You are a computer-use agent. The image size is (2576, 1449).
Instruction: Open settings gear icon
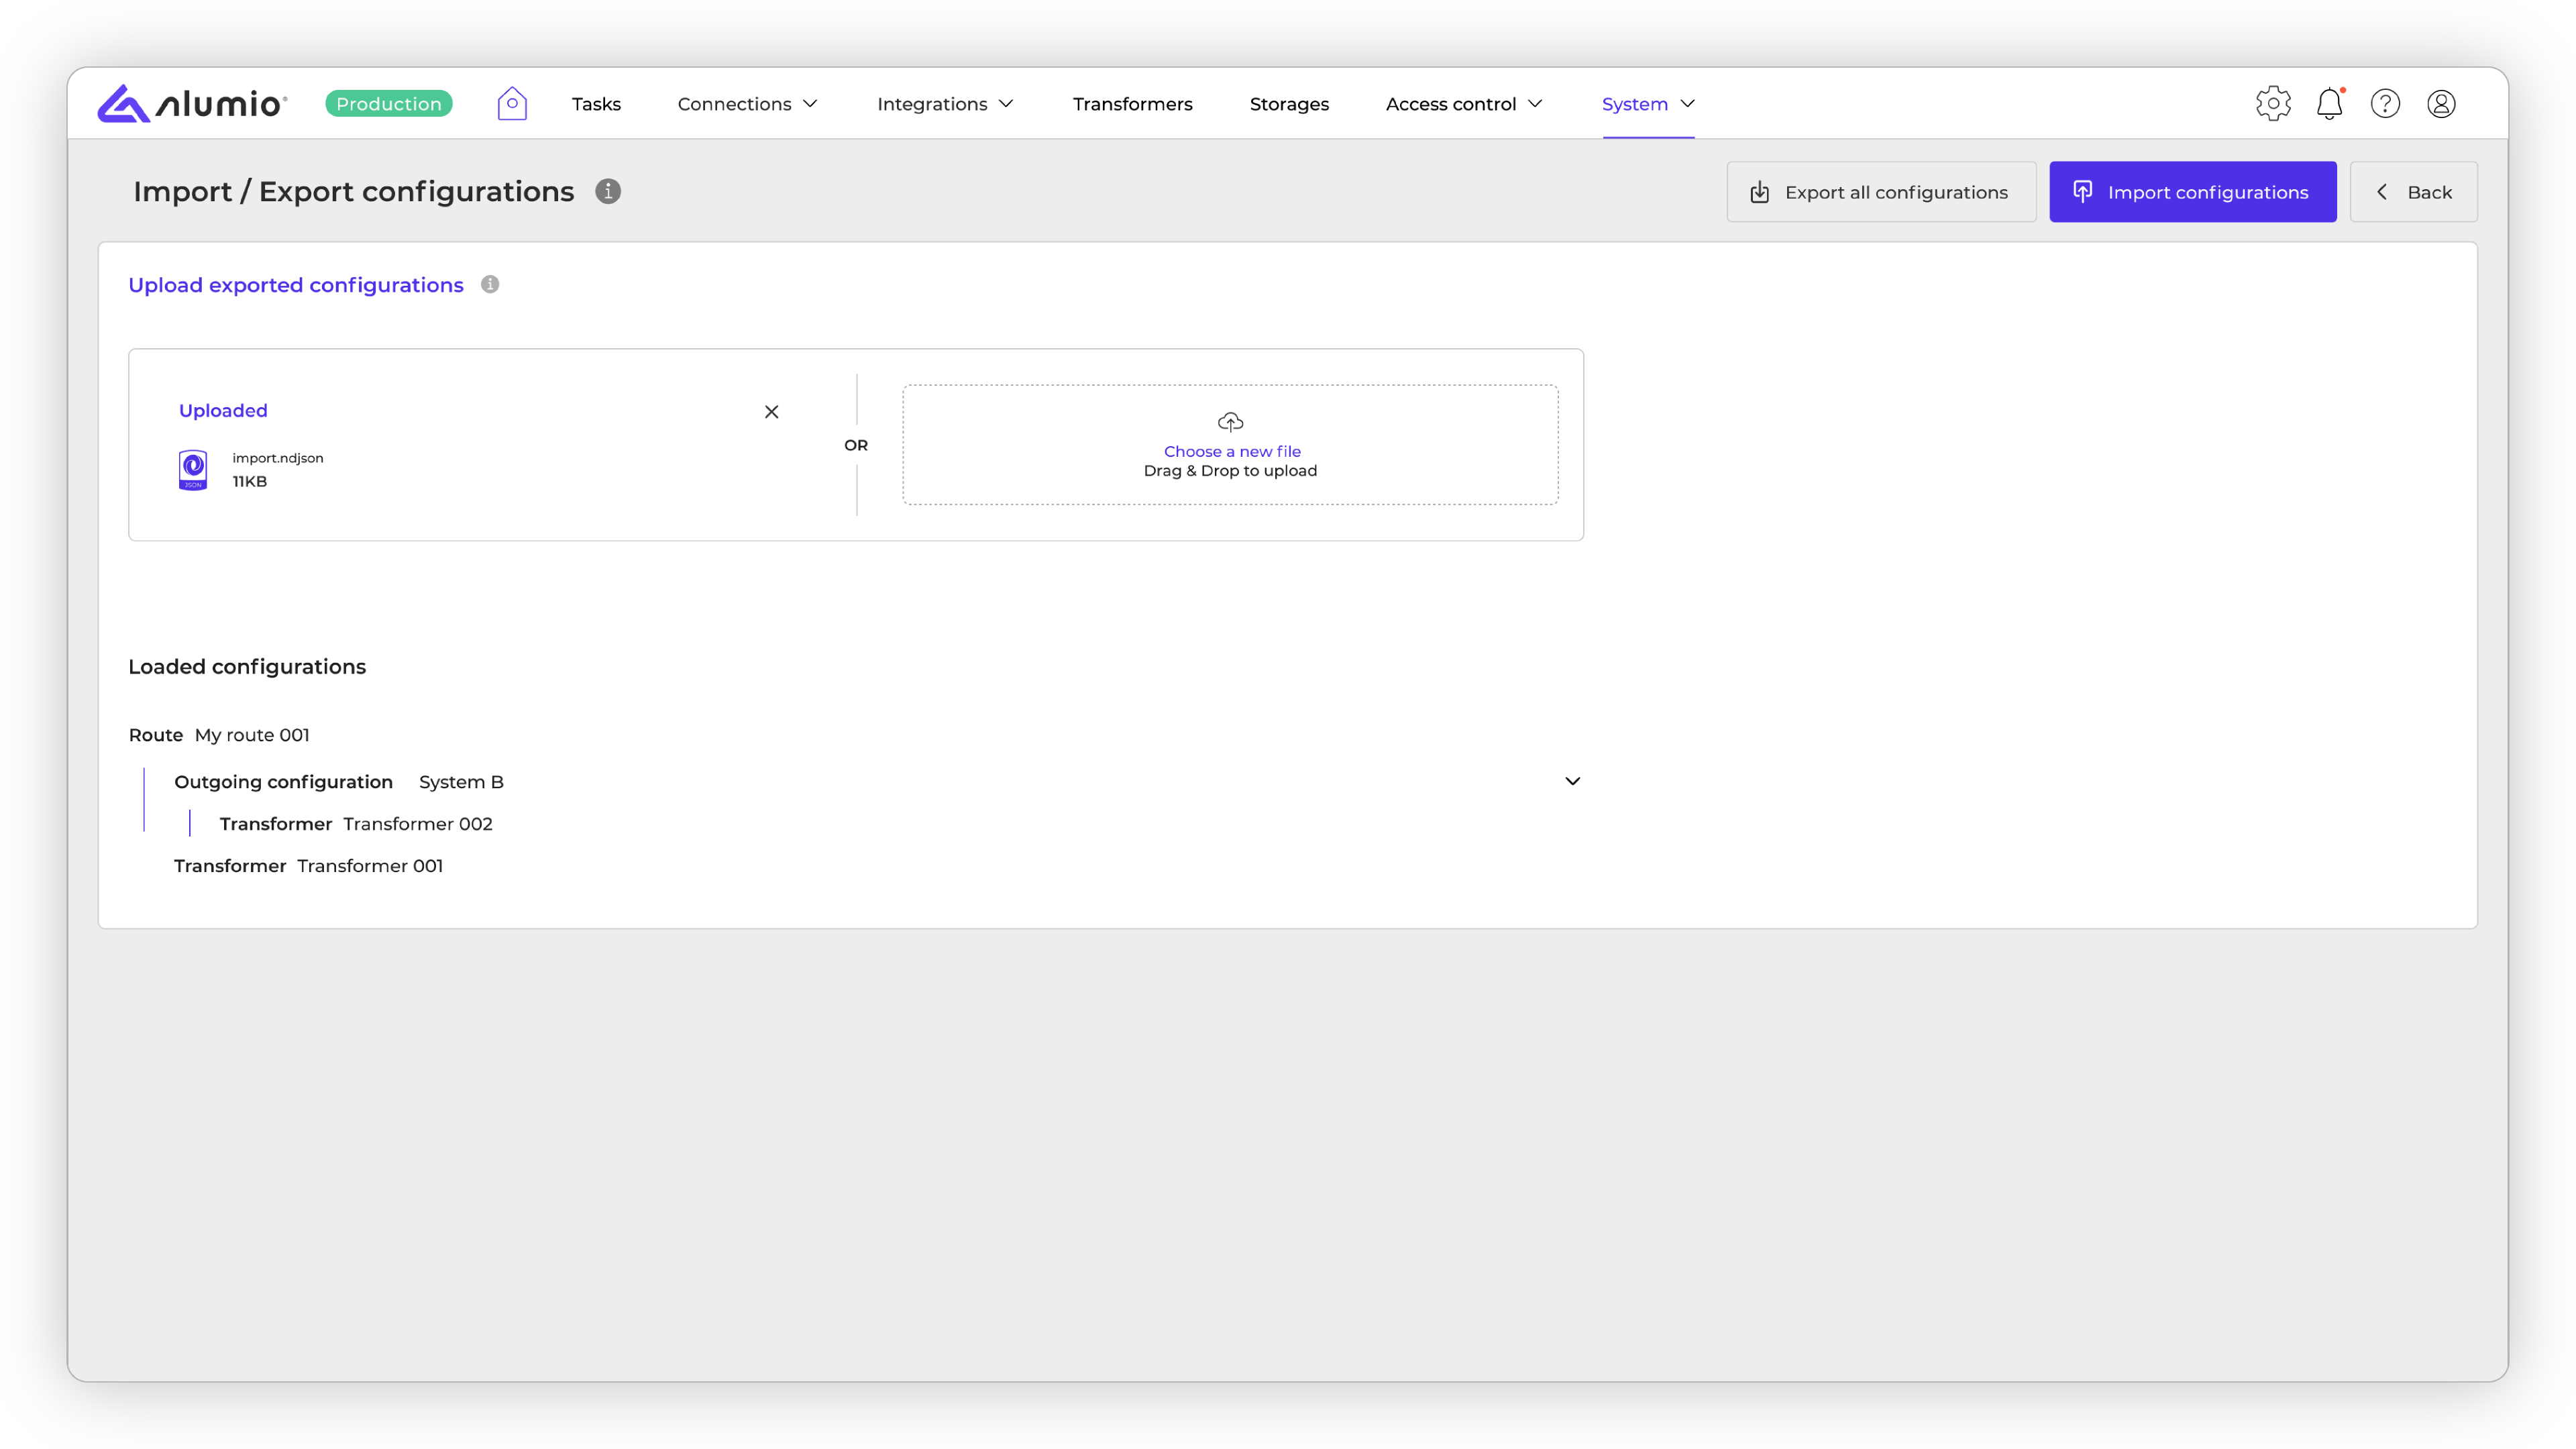[x=2273, y=103]
